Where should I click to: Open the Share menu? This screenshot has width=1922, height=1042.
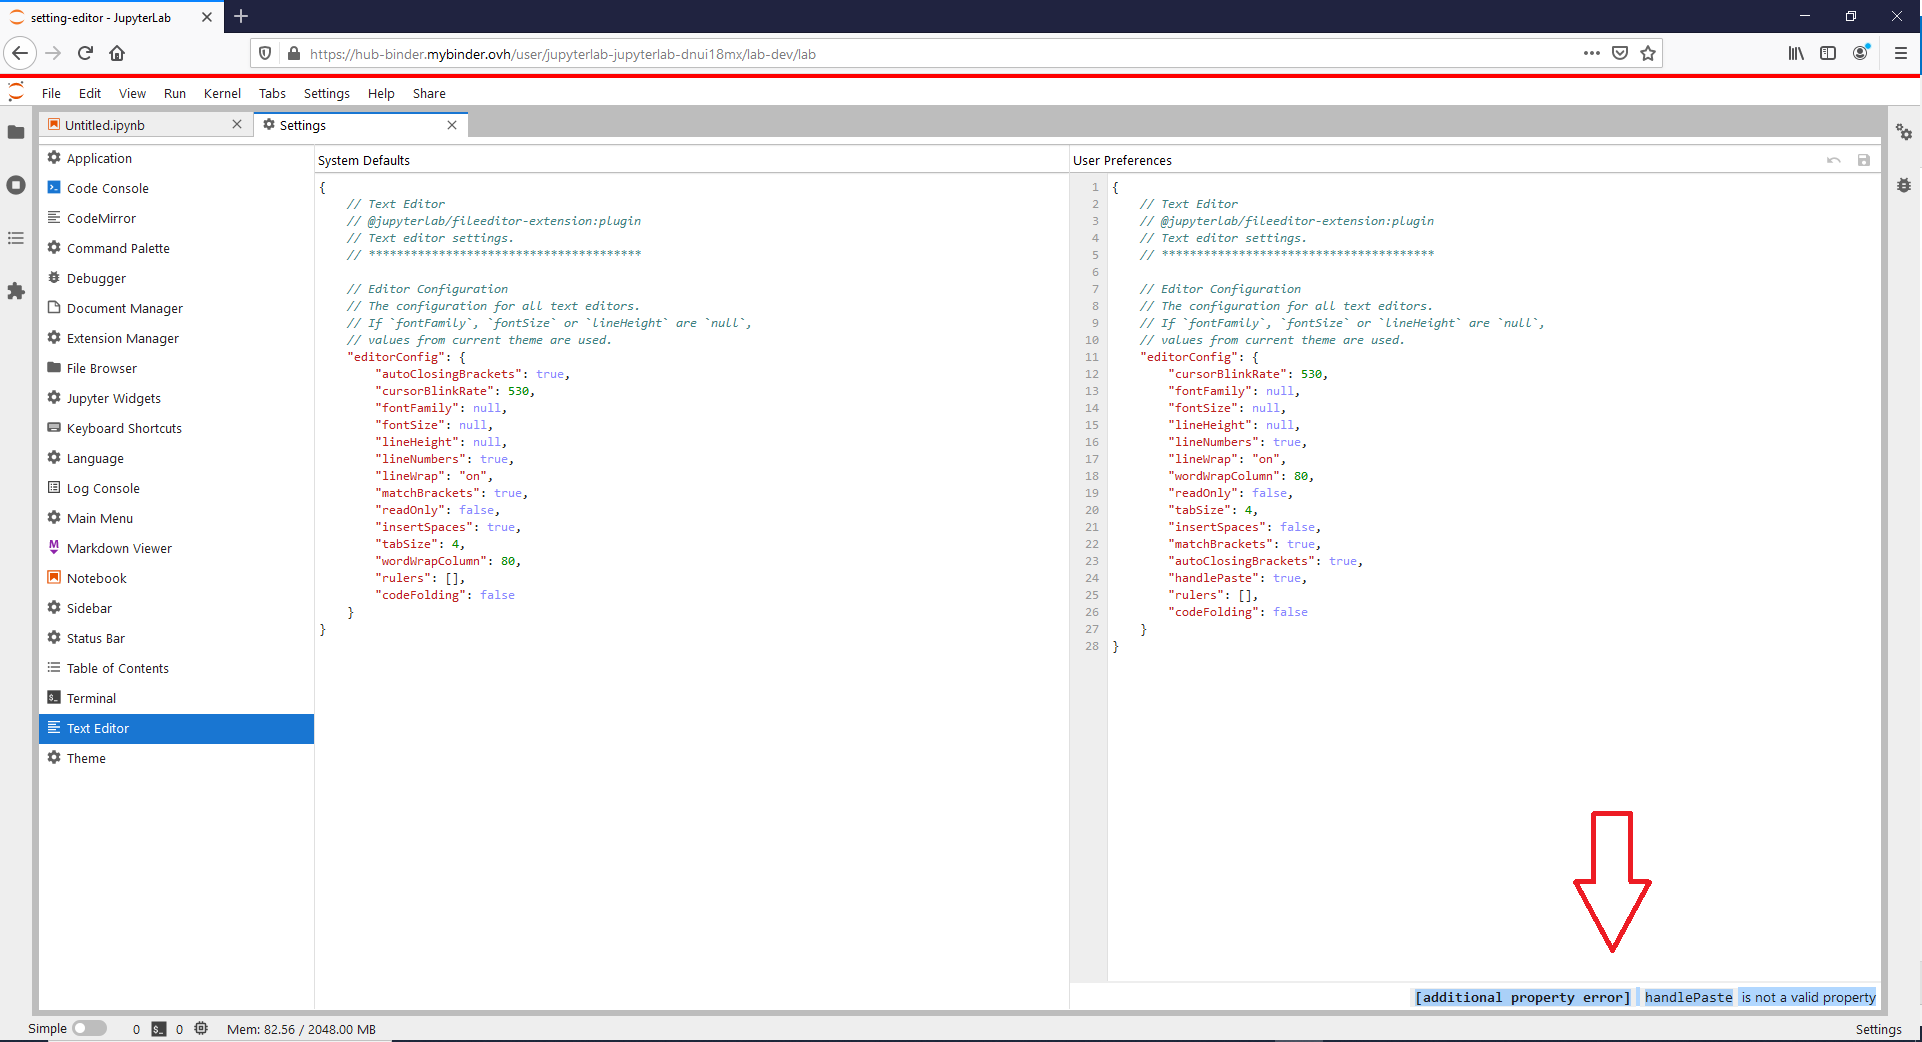click(429, 94)
